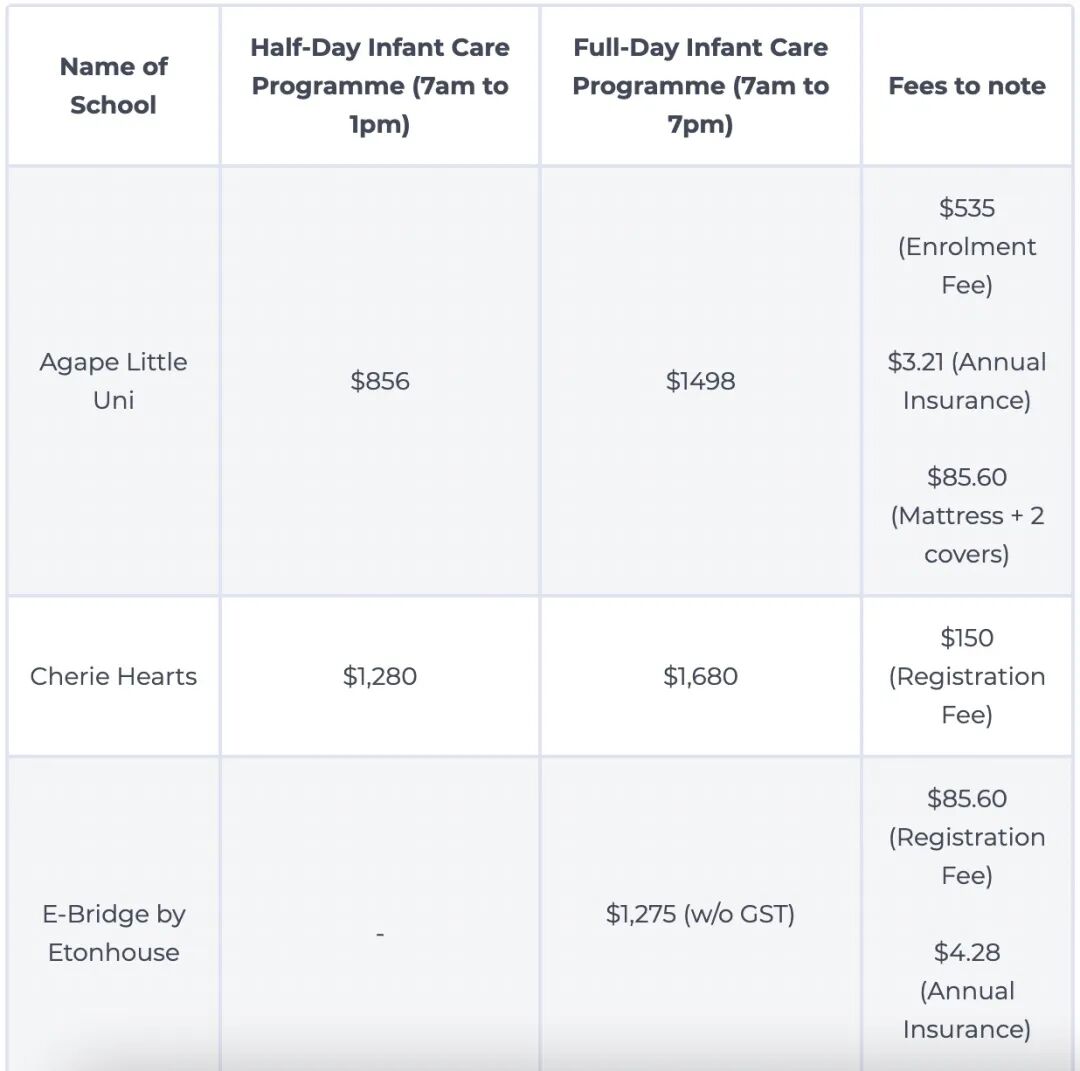Click Cherie Hearts' $150 registration fee

(x=966, y=638)
